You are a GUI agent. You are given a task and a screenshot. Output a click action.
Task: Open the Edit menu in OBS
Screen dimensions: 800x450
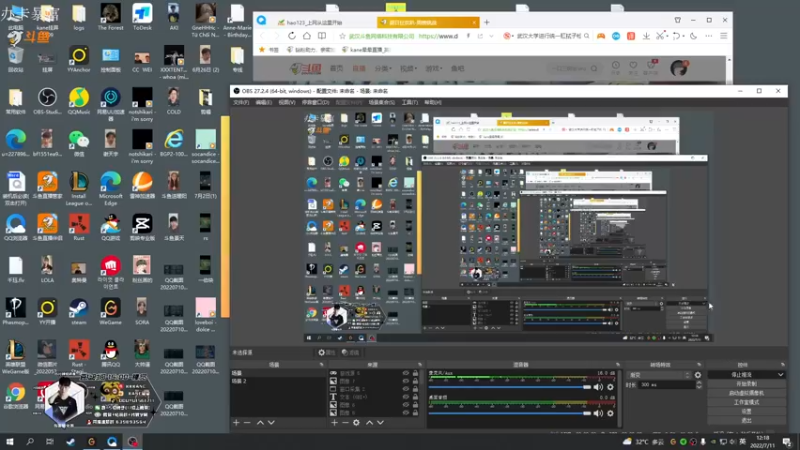263,103
